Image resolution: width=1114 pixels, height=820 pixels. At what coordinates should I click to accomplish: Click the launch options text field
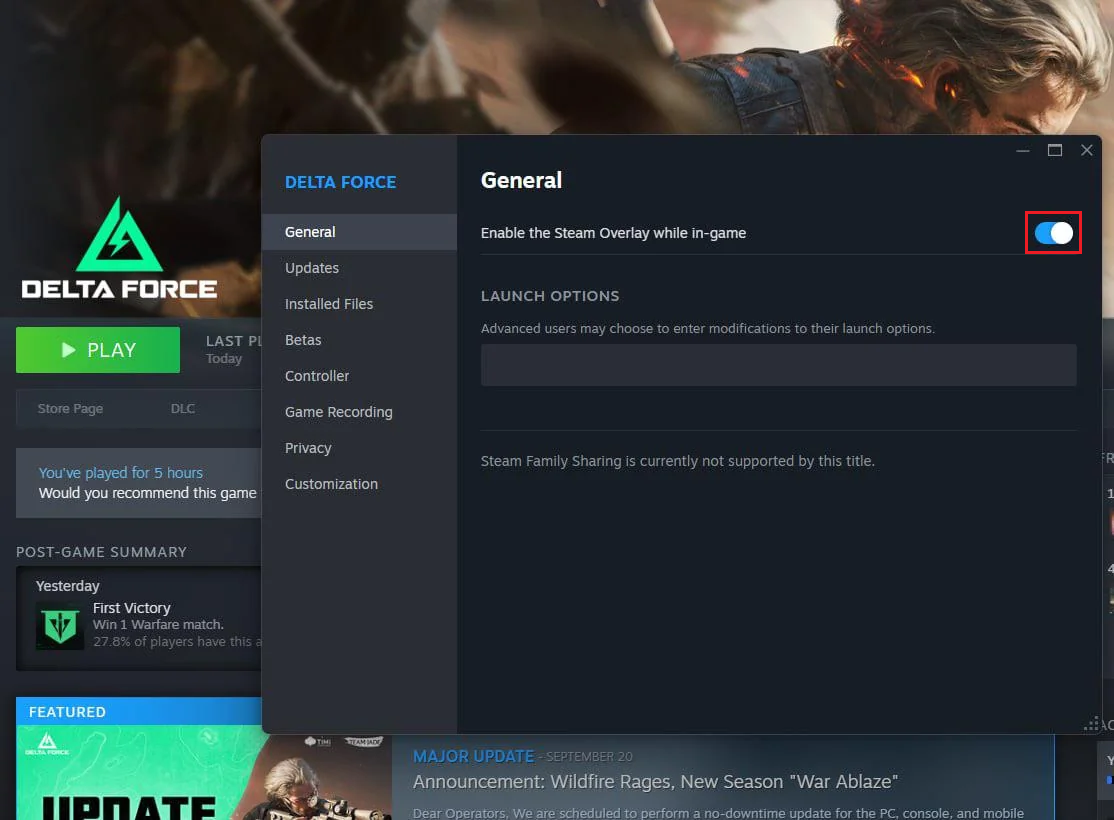click(x=778, y=365)
